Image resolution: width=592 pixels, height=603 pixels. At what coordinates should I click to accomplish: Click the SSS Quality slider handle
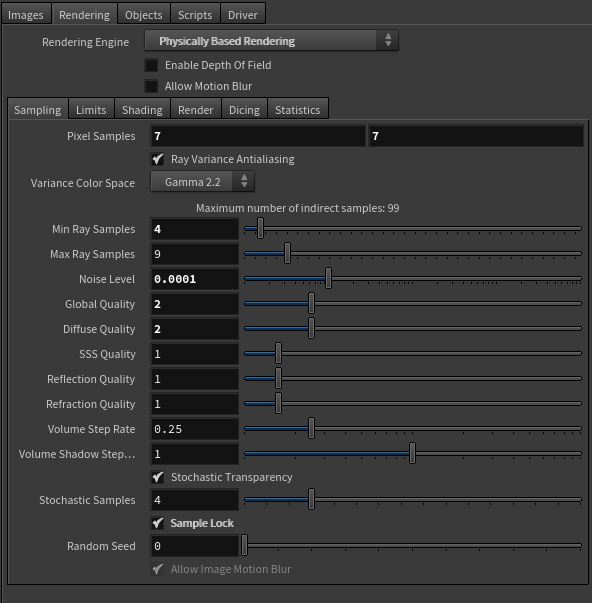(x=278, y=353)
